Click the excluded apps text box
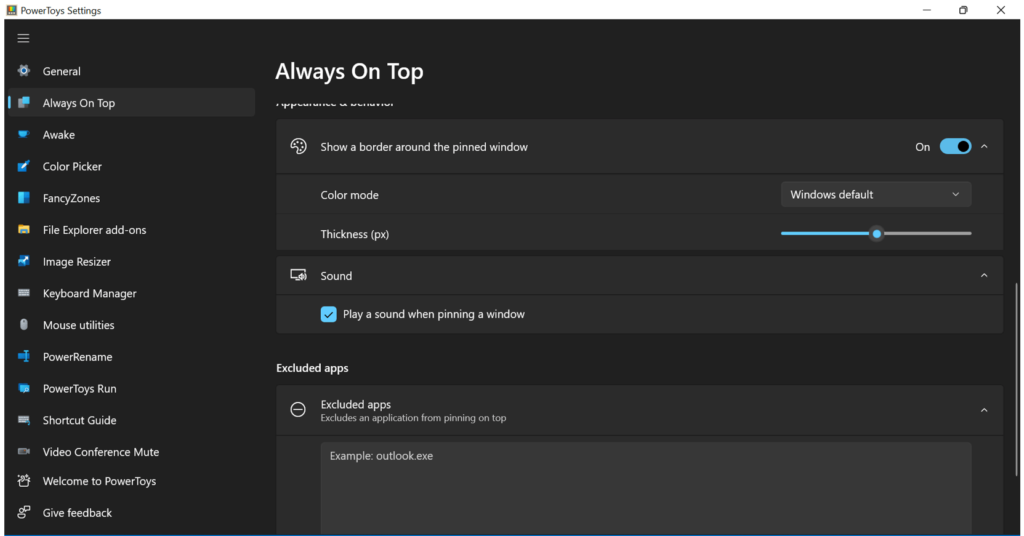This screenshot has height=536, width=1024. pyautogui.click(x=646, y=489)
